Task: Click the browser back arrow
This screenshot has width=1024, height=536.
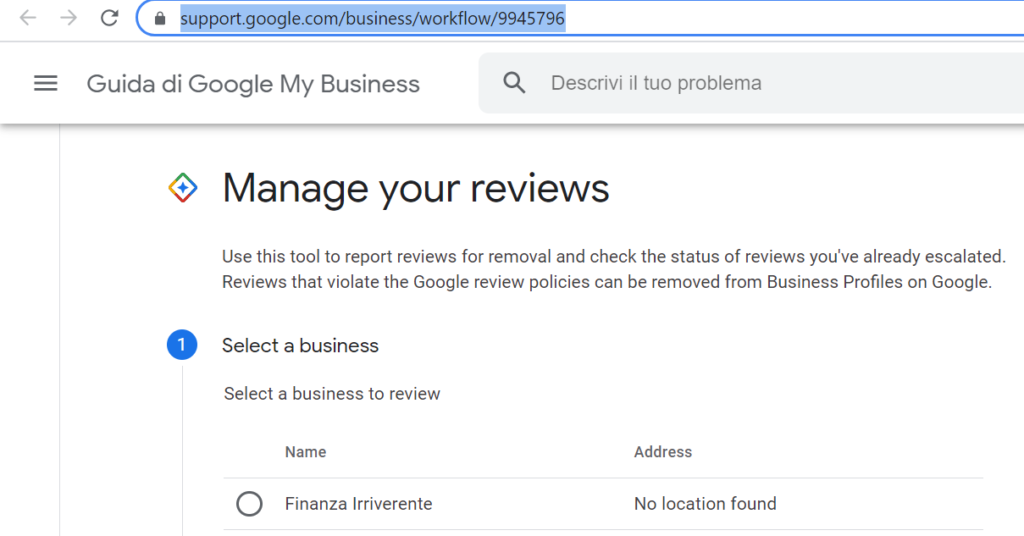Action: coord(28,18)
